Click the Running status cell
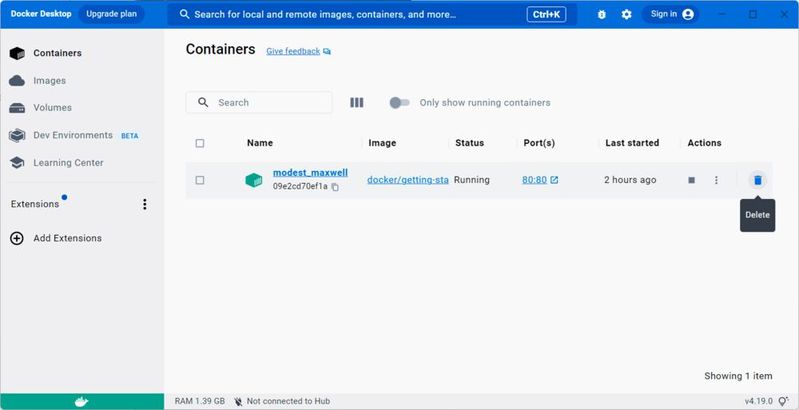The height and width of the screenshot is (410, 799). point(472,180)
